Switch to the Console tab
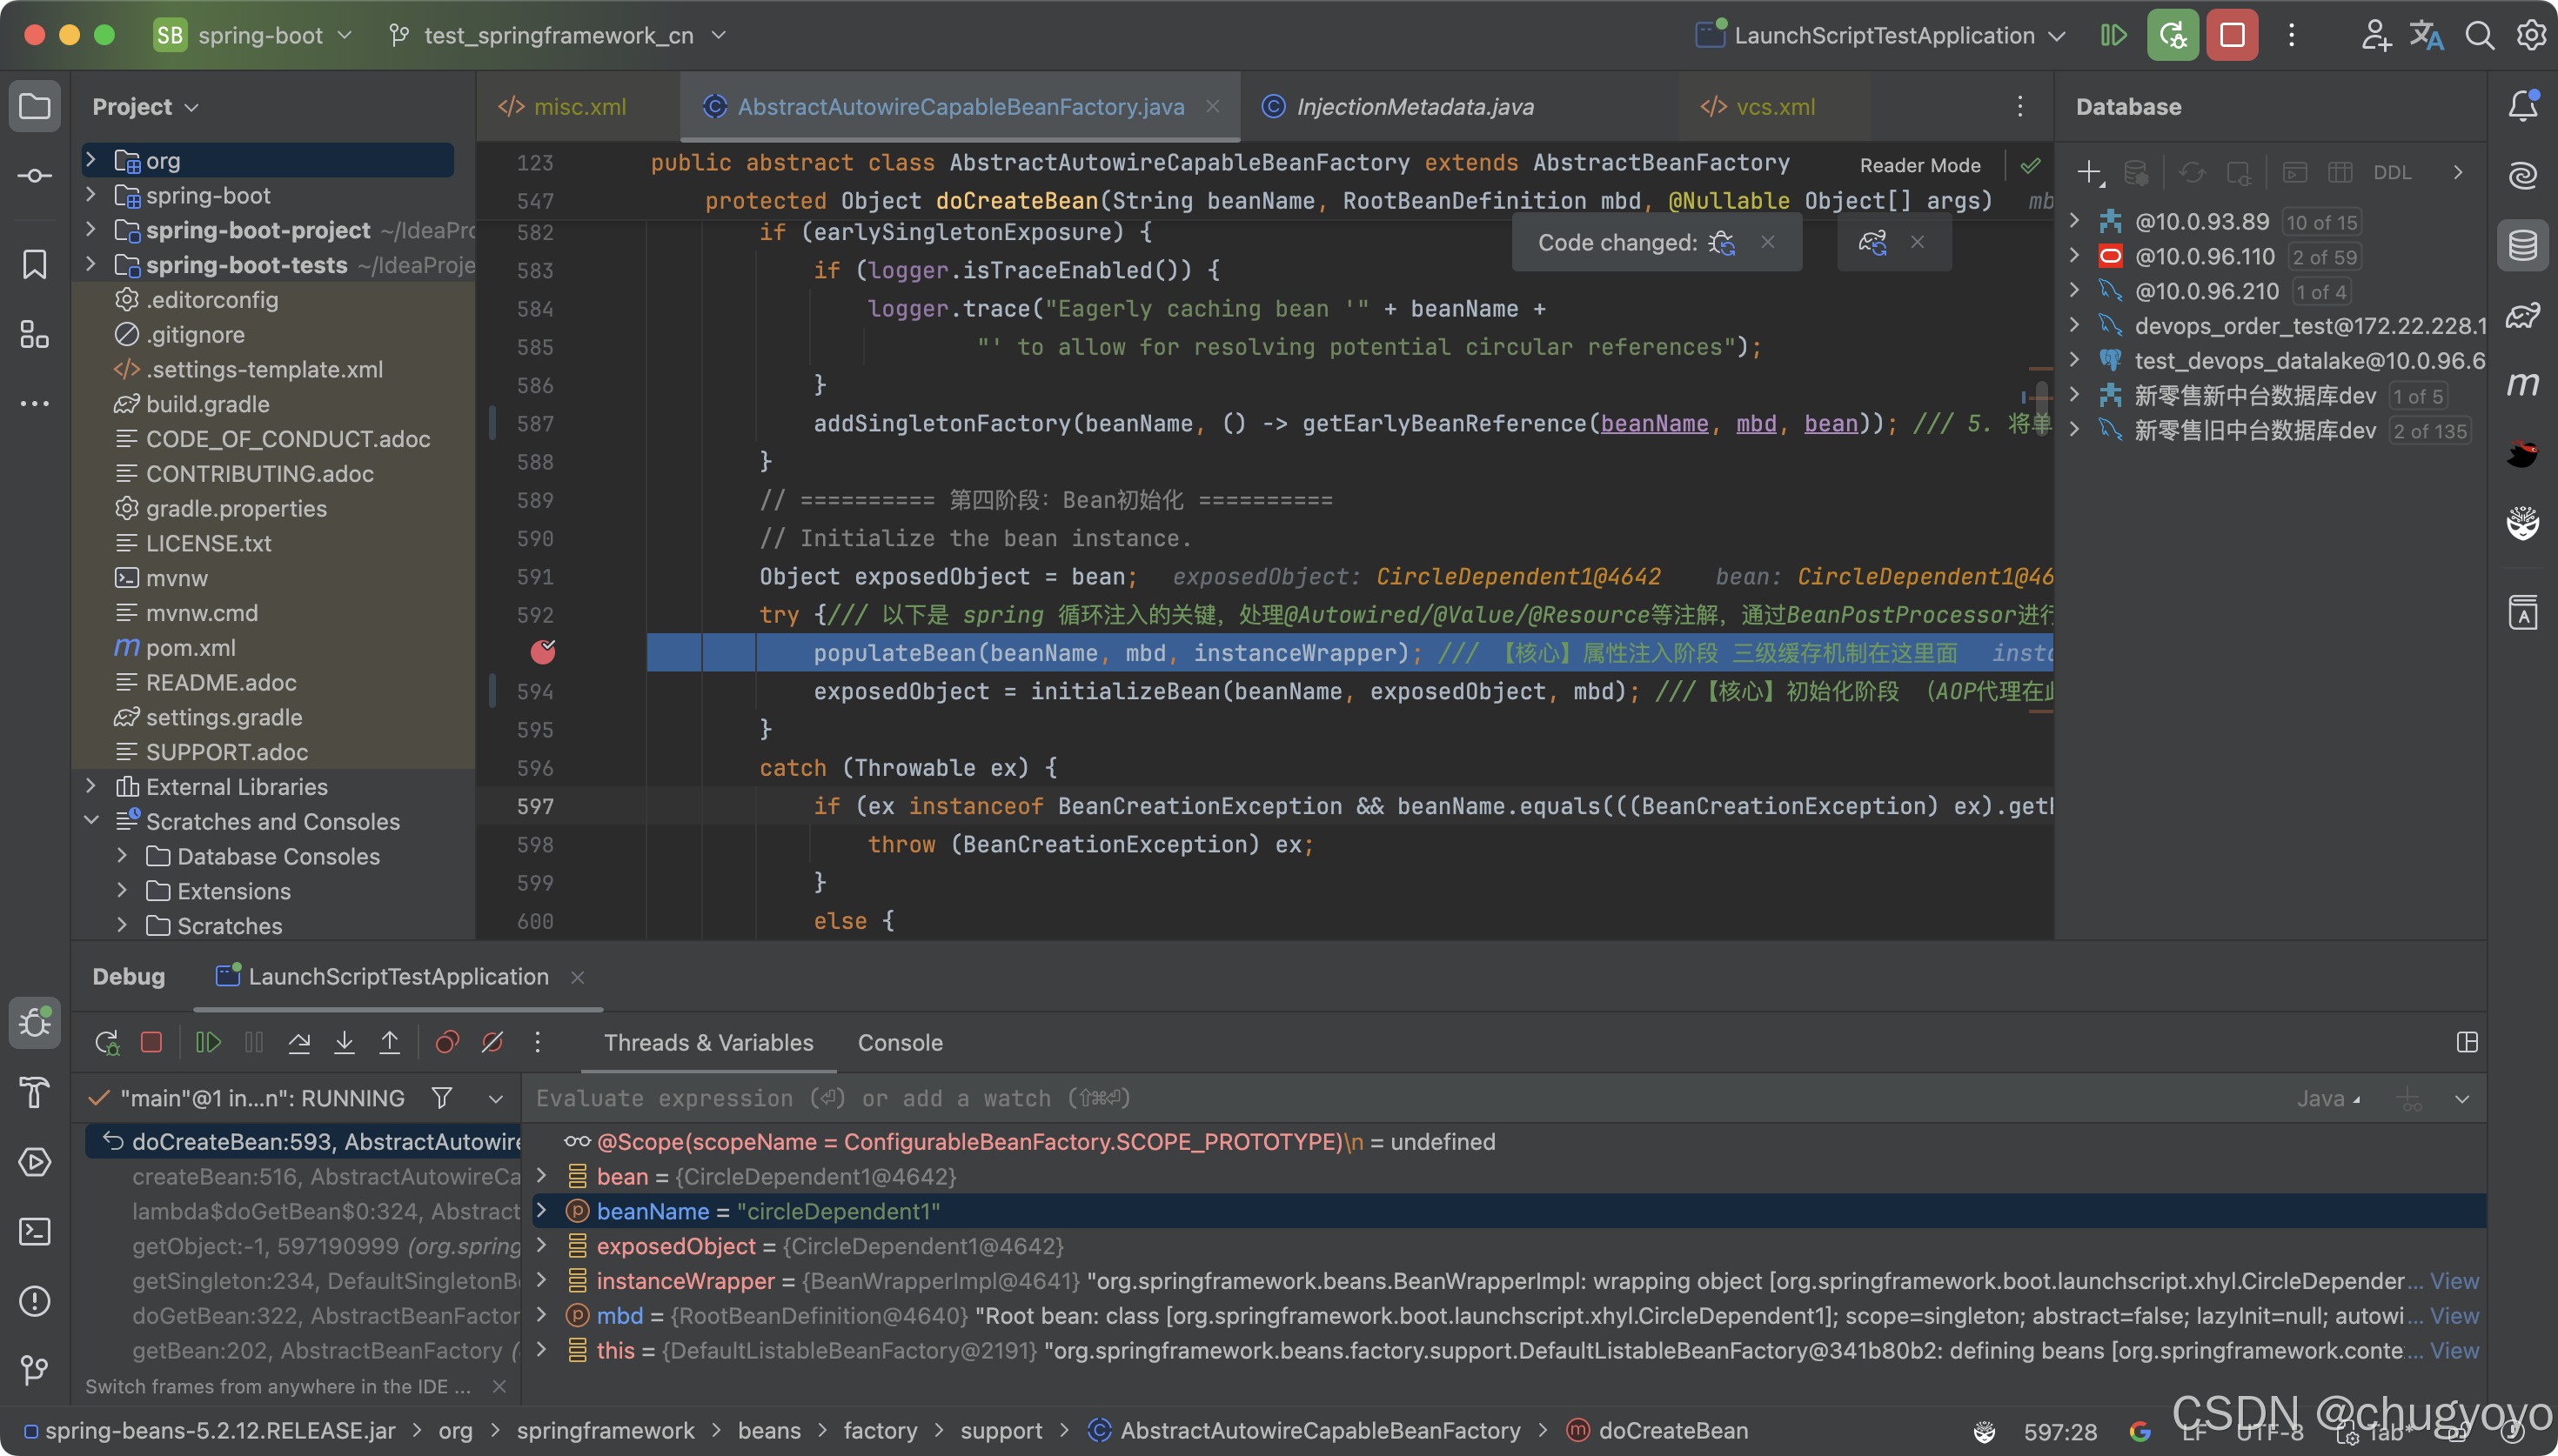Viewport: 2558px width, 1456px height. (x=899, y=1042)
